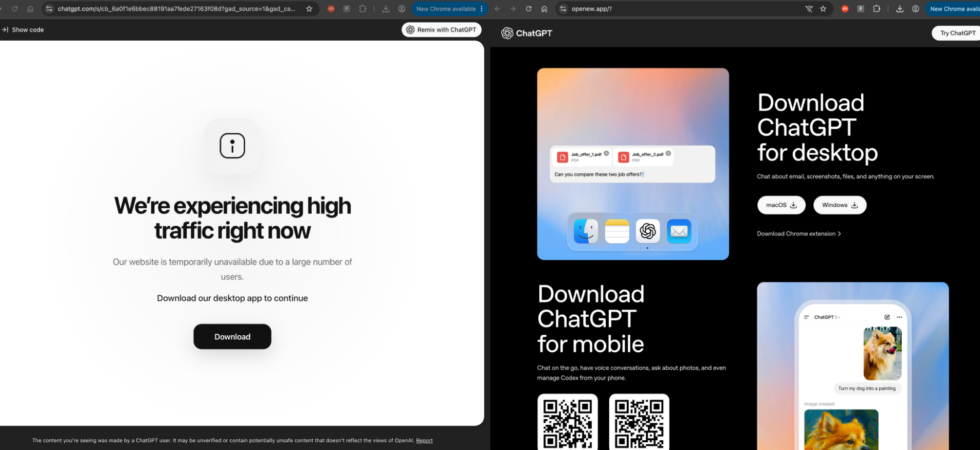Click ChatGPT app icon in dock illustration
The image size is (980, 450).
pyautogui.click(x=648, y=231)
